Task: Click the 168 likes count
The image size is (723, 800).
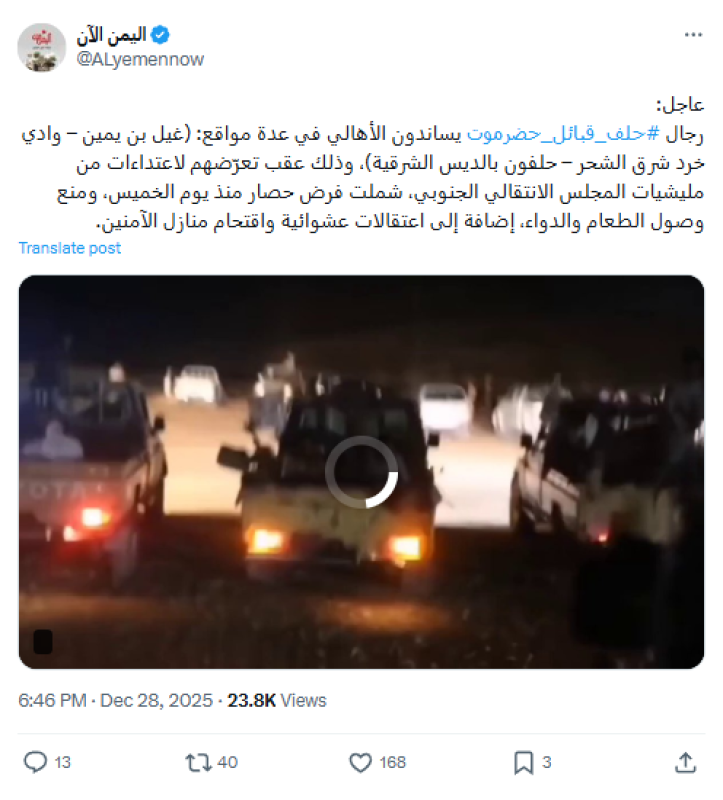Action: pyautogui.click(x=392, y=762)
